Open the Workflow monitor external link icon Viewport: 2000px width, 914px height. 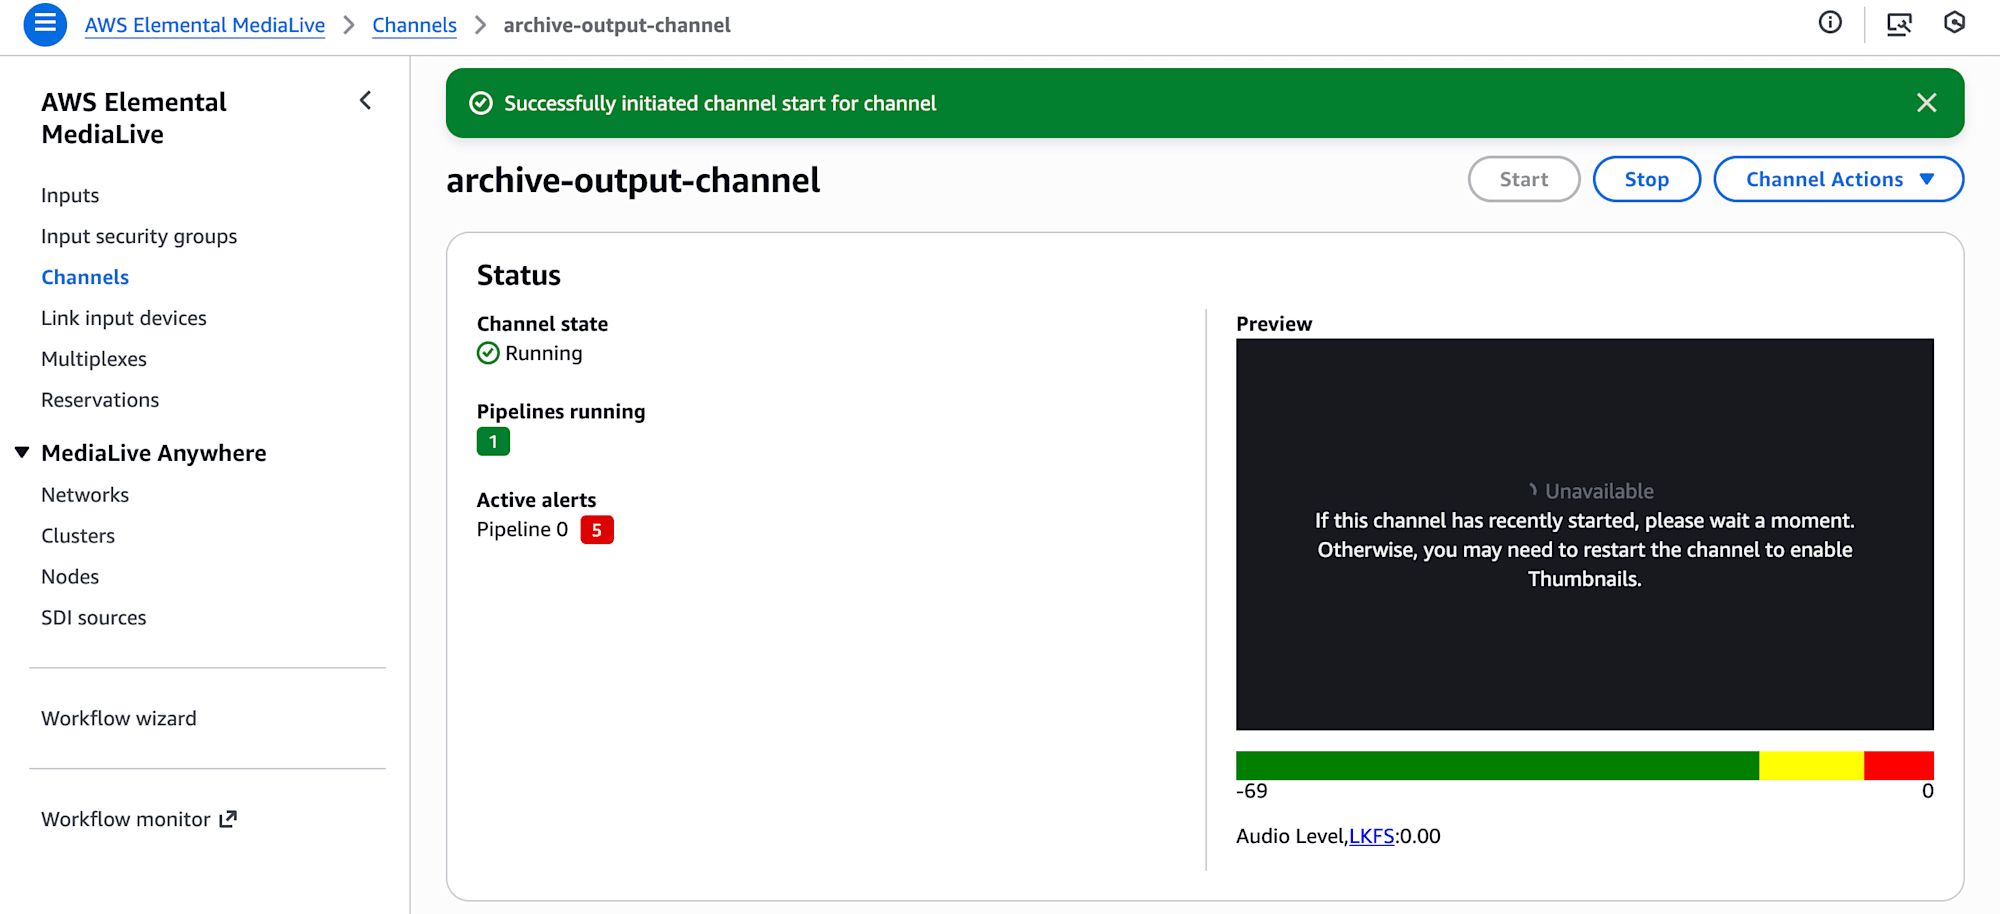[228, 819]
